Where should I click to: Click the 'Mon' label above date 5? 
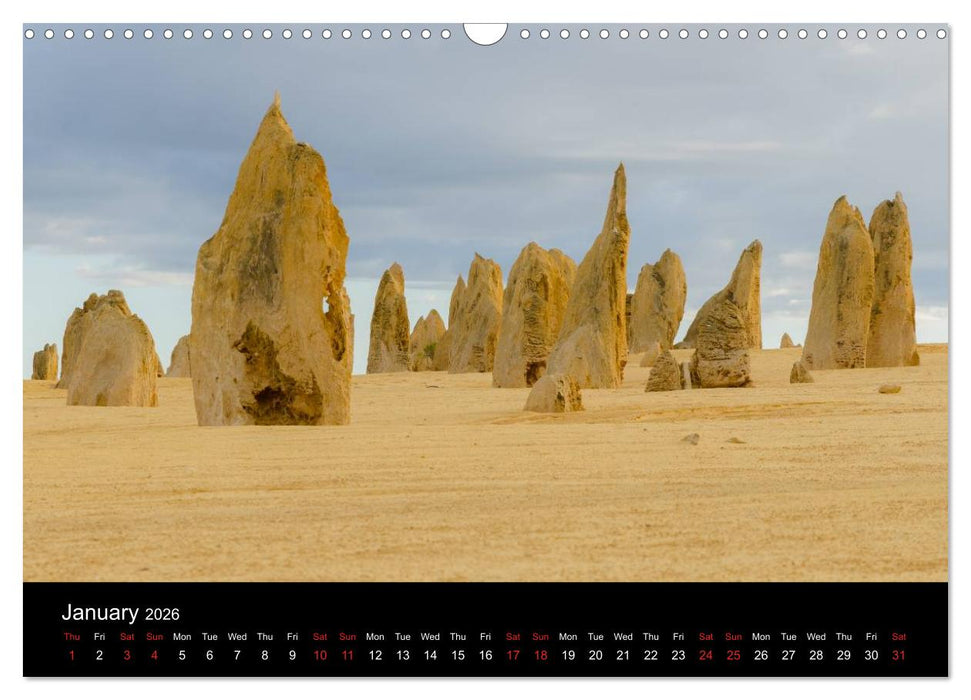coord(181,636)
